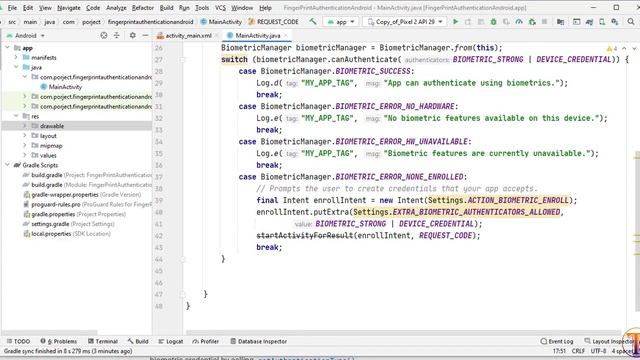Click the Stop icon in the toolbar
640x360 pixels.
(x=544, y=22)
